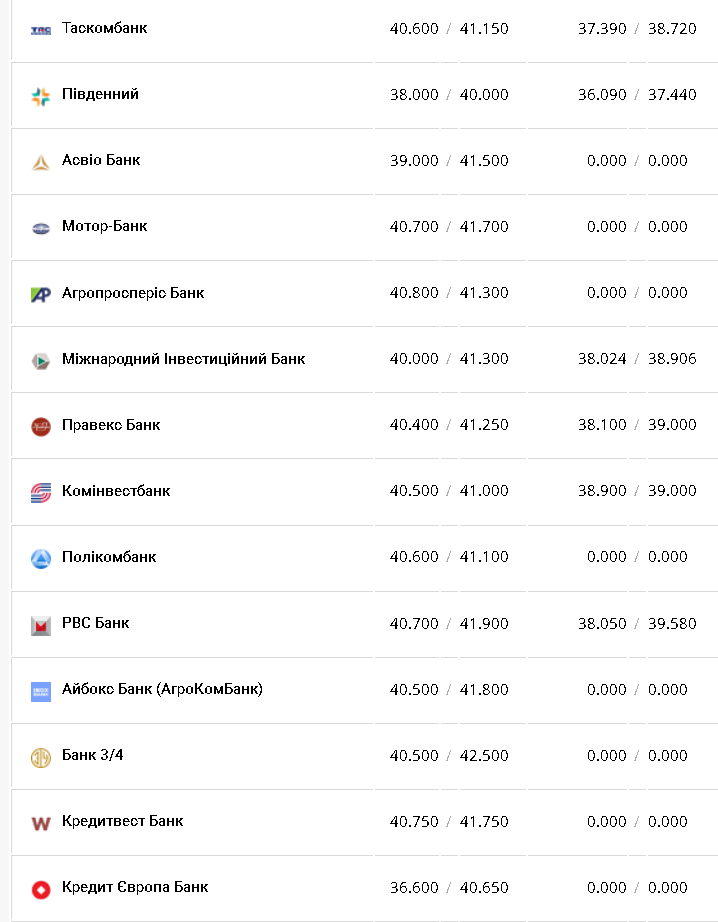
Task: Click the Мотор-Банк logo icon
Action: [41, 228]
